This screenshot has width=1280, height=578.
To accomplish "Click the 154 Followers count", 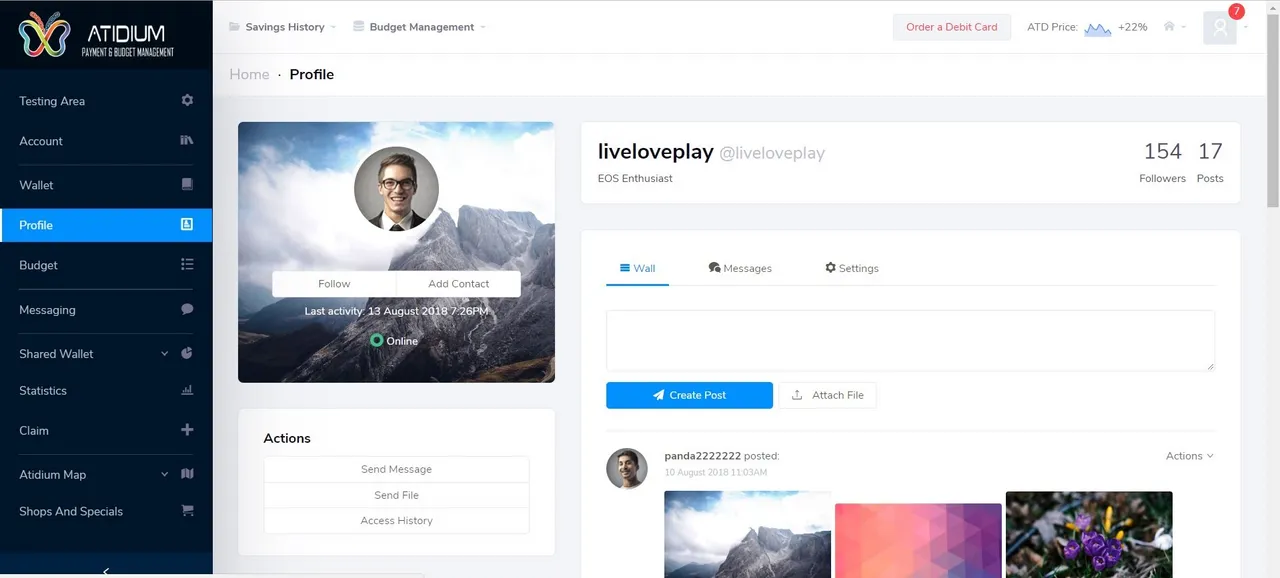I will 1162,162.
